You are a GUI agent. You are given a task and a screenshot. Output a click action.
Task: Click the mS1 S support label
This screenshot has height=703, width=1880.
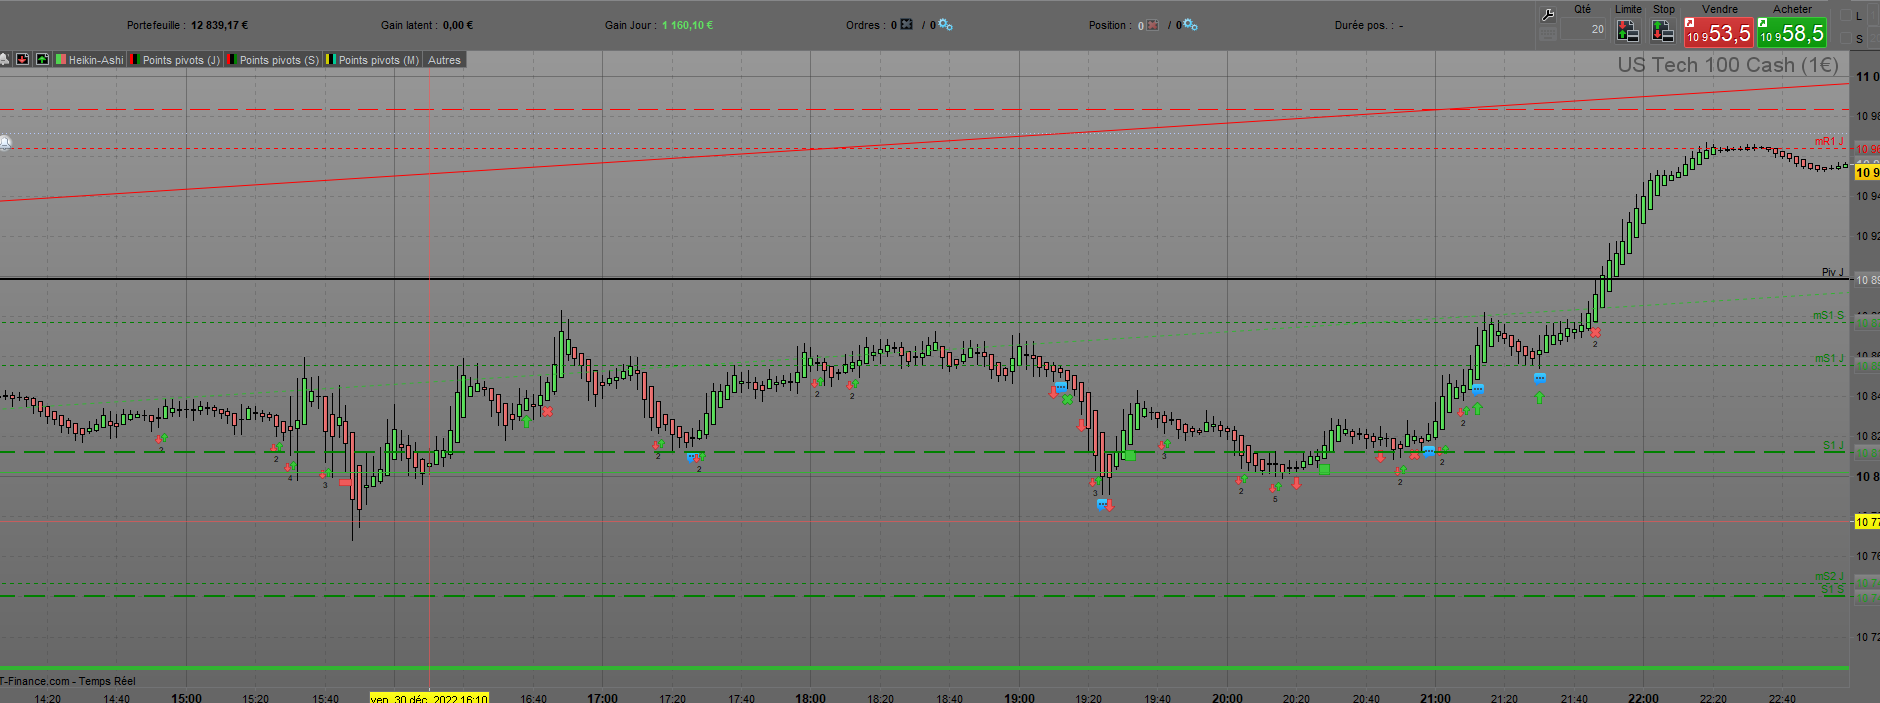pyautogui.click(x=1829, y=316)
